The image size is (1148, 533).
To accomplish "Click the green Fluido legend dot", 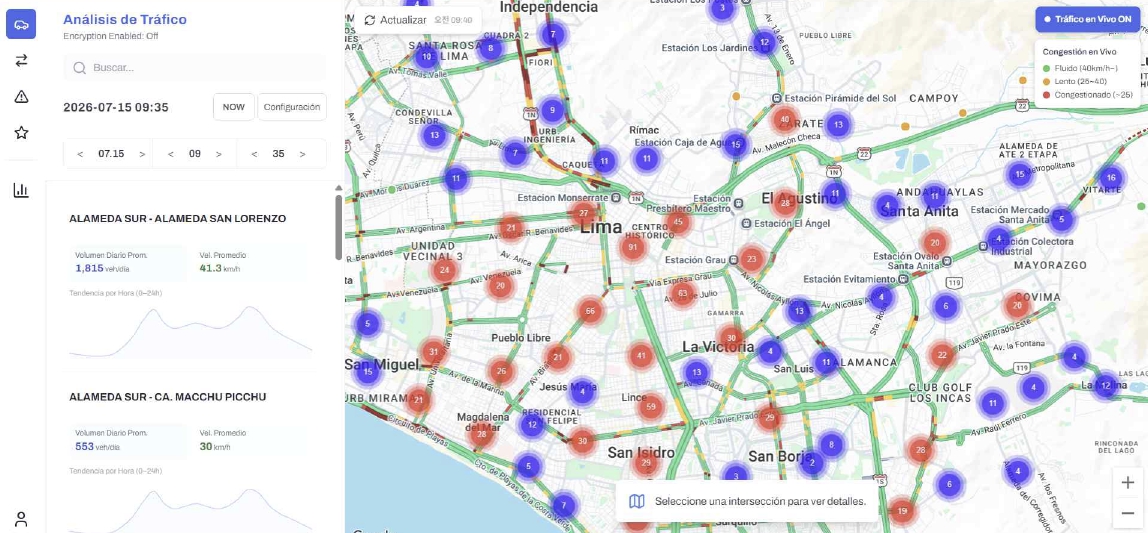I will point(1046,68).
